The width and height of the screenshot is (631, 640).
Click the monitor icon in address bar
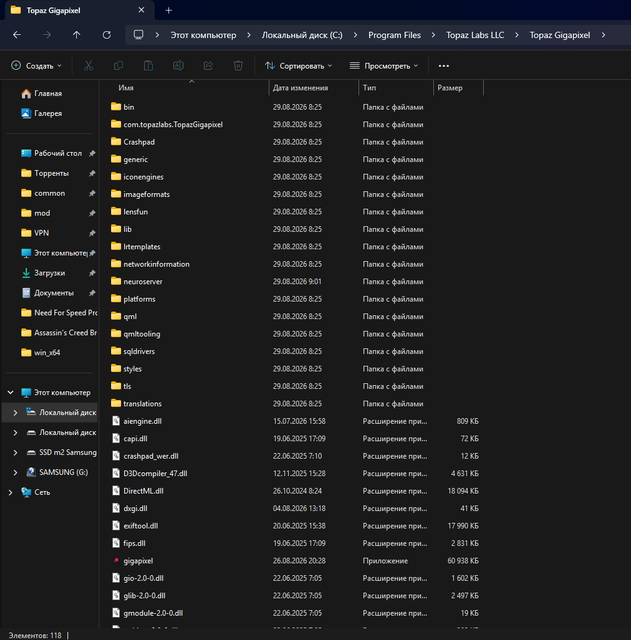138,35
